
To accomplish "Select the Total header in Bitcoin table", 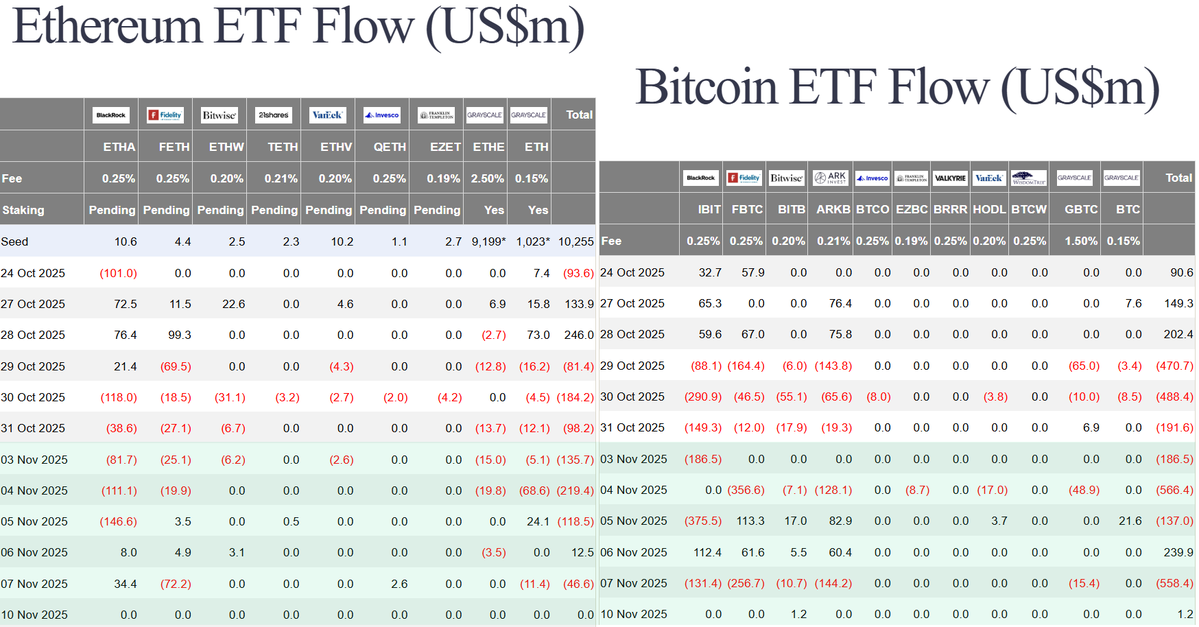I will [1179, 178].
